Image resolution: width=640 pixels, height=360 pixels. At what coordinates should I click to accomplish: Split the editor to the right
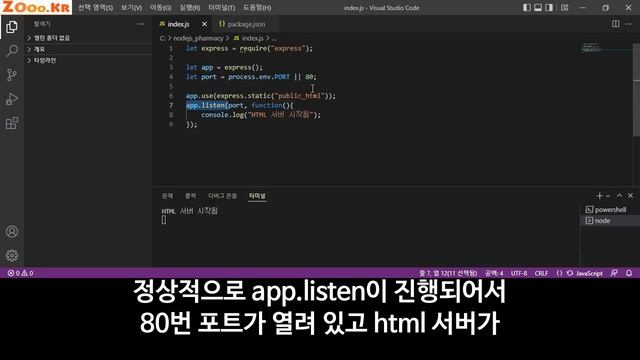(616, 24)
